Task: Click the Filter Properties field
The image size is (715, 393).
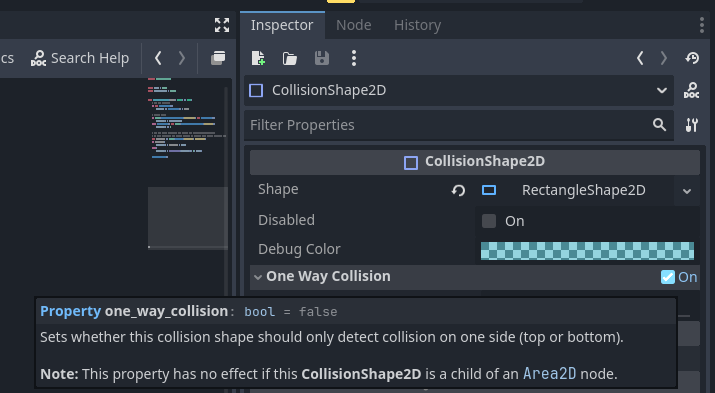Action: click(x=459, y=125)
